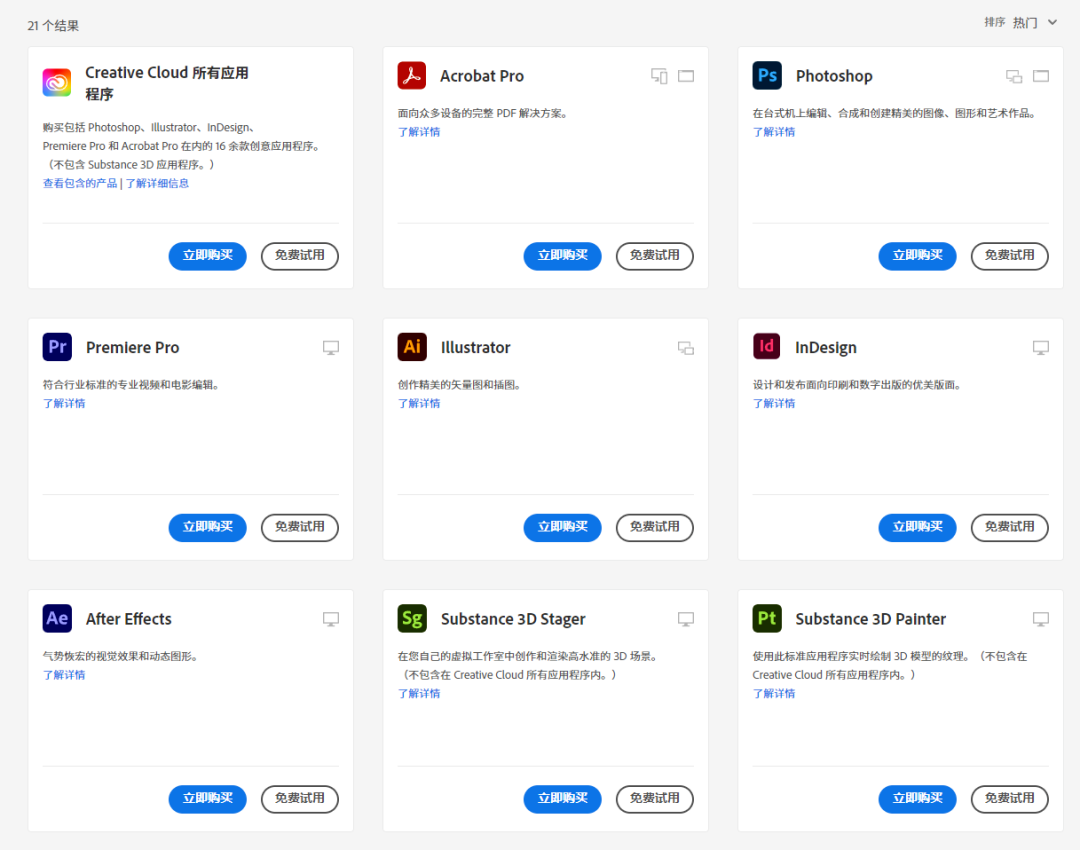Start Substance 3D Stager 免费试用

coord(654,798)
